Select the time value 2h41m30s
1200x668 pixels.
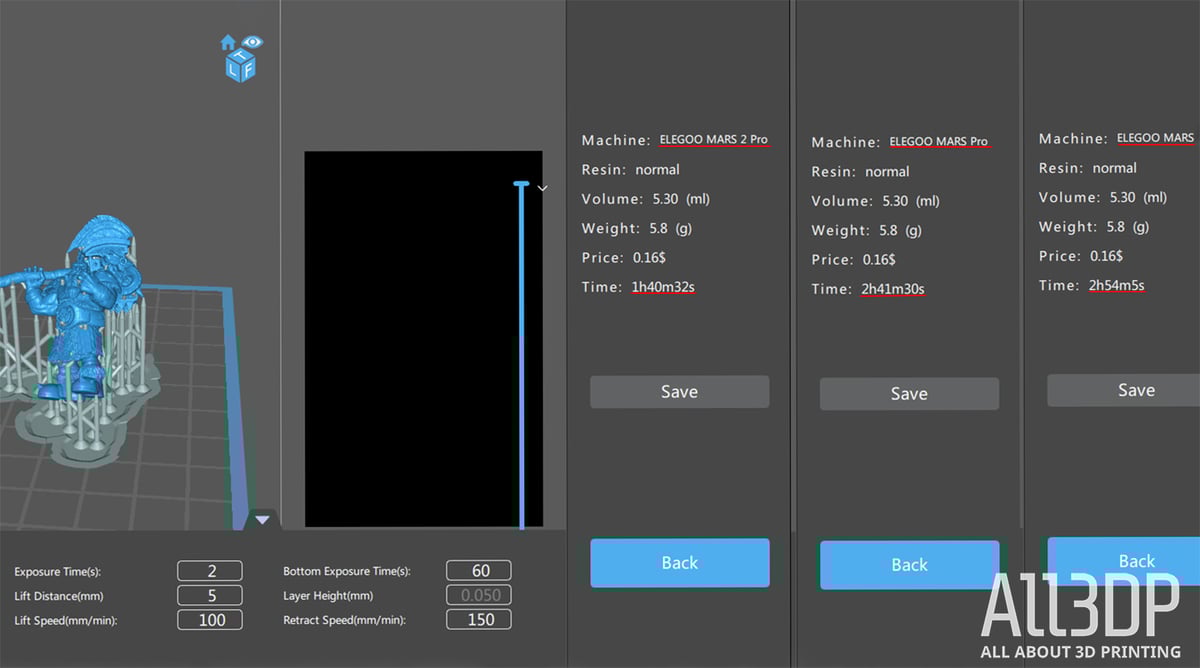coord(892,289)
